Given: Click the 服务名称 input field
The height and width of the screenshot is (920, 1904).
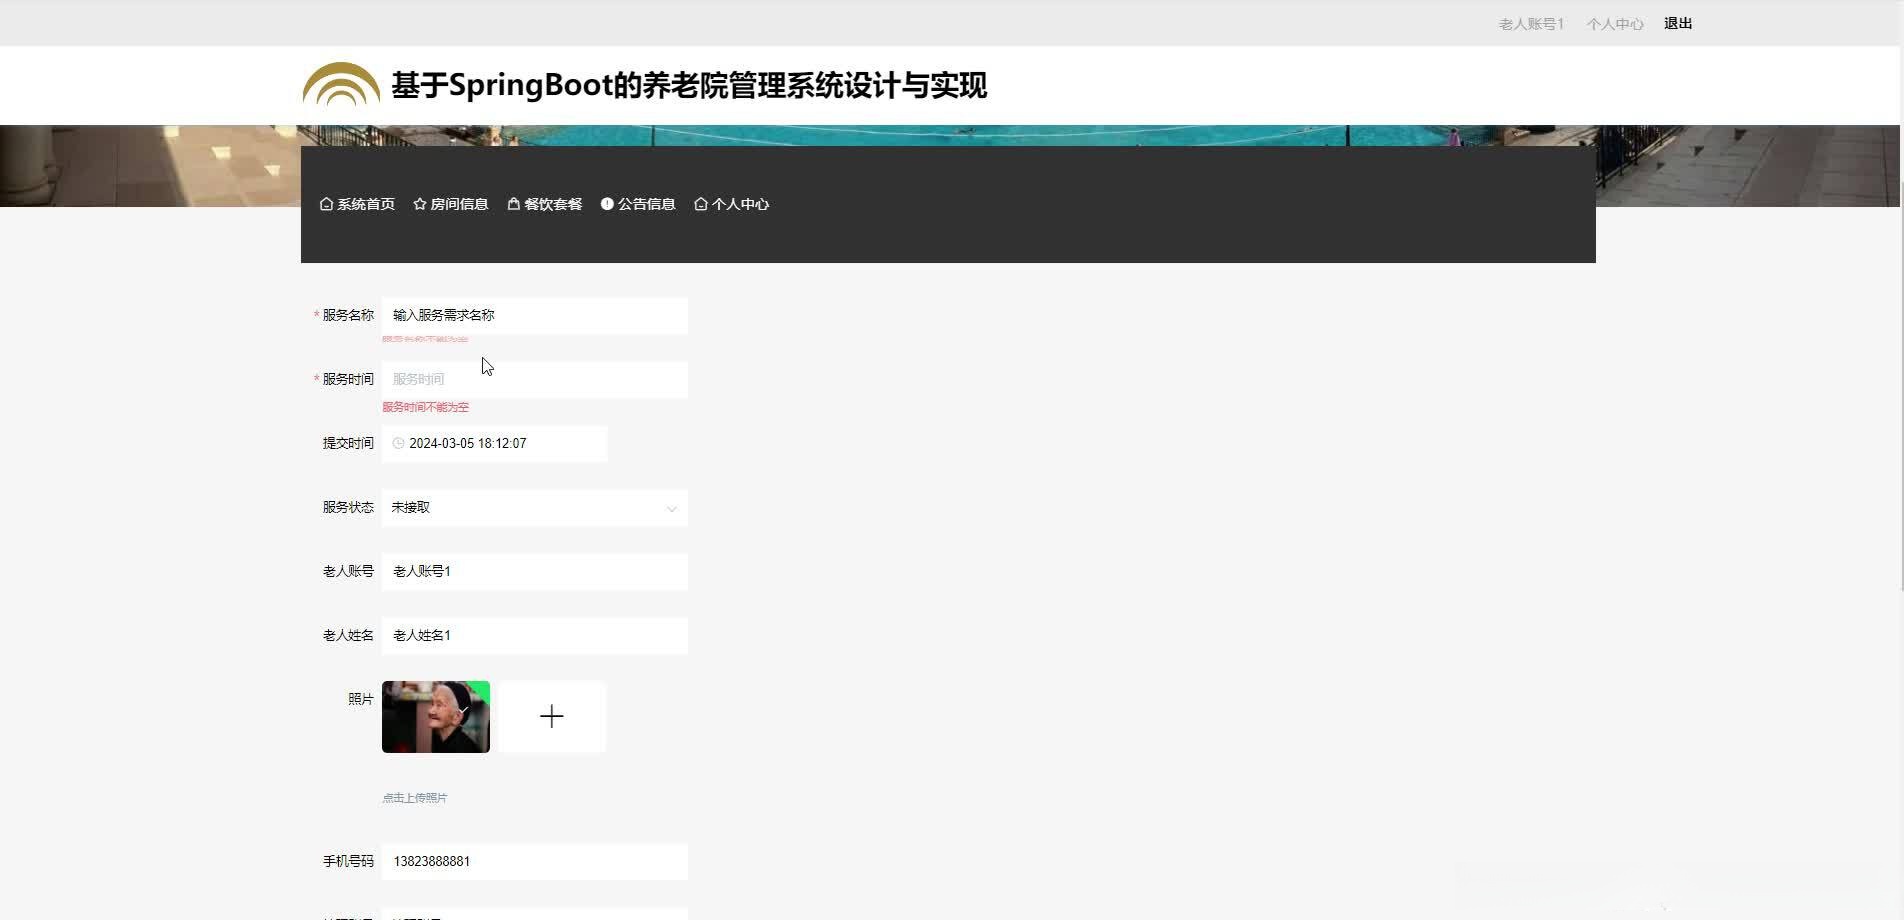Looking at the screenshot, I should click(x=535, y=315).
